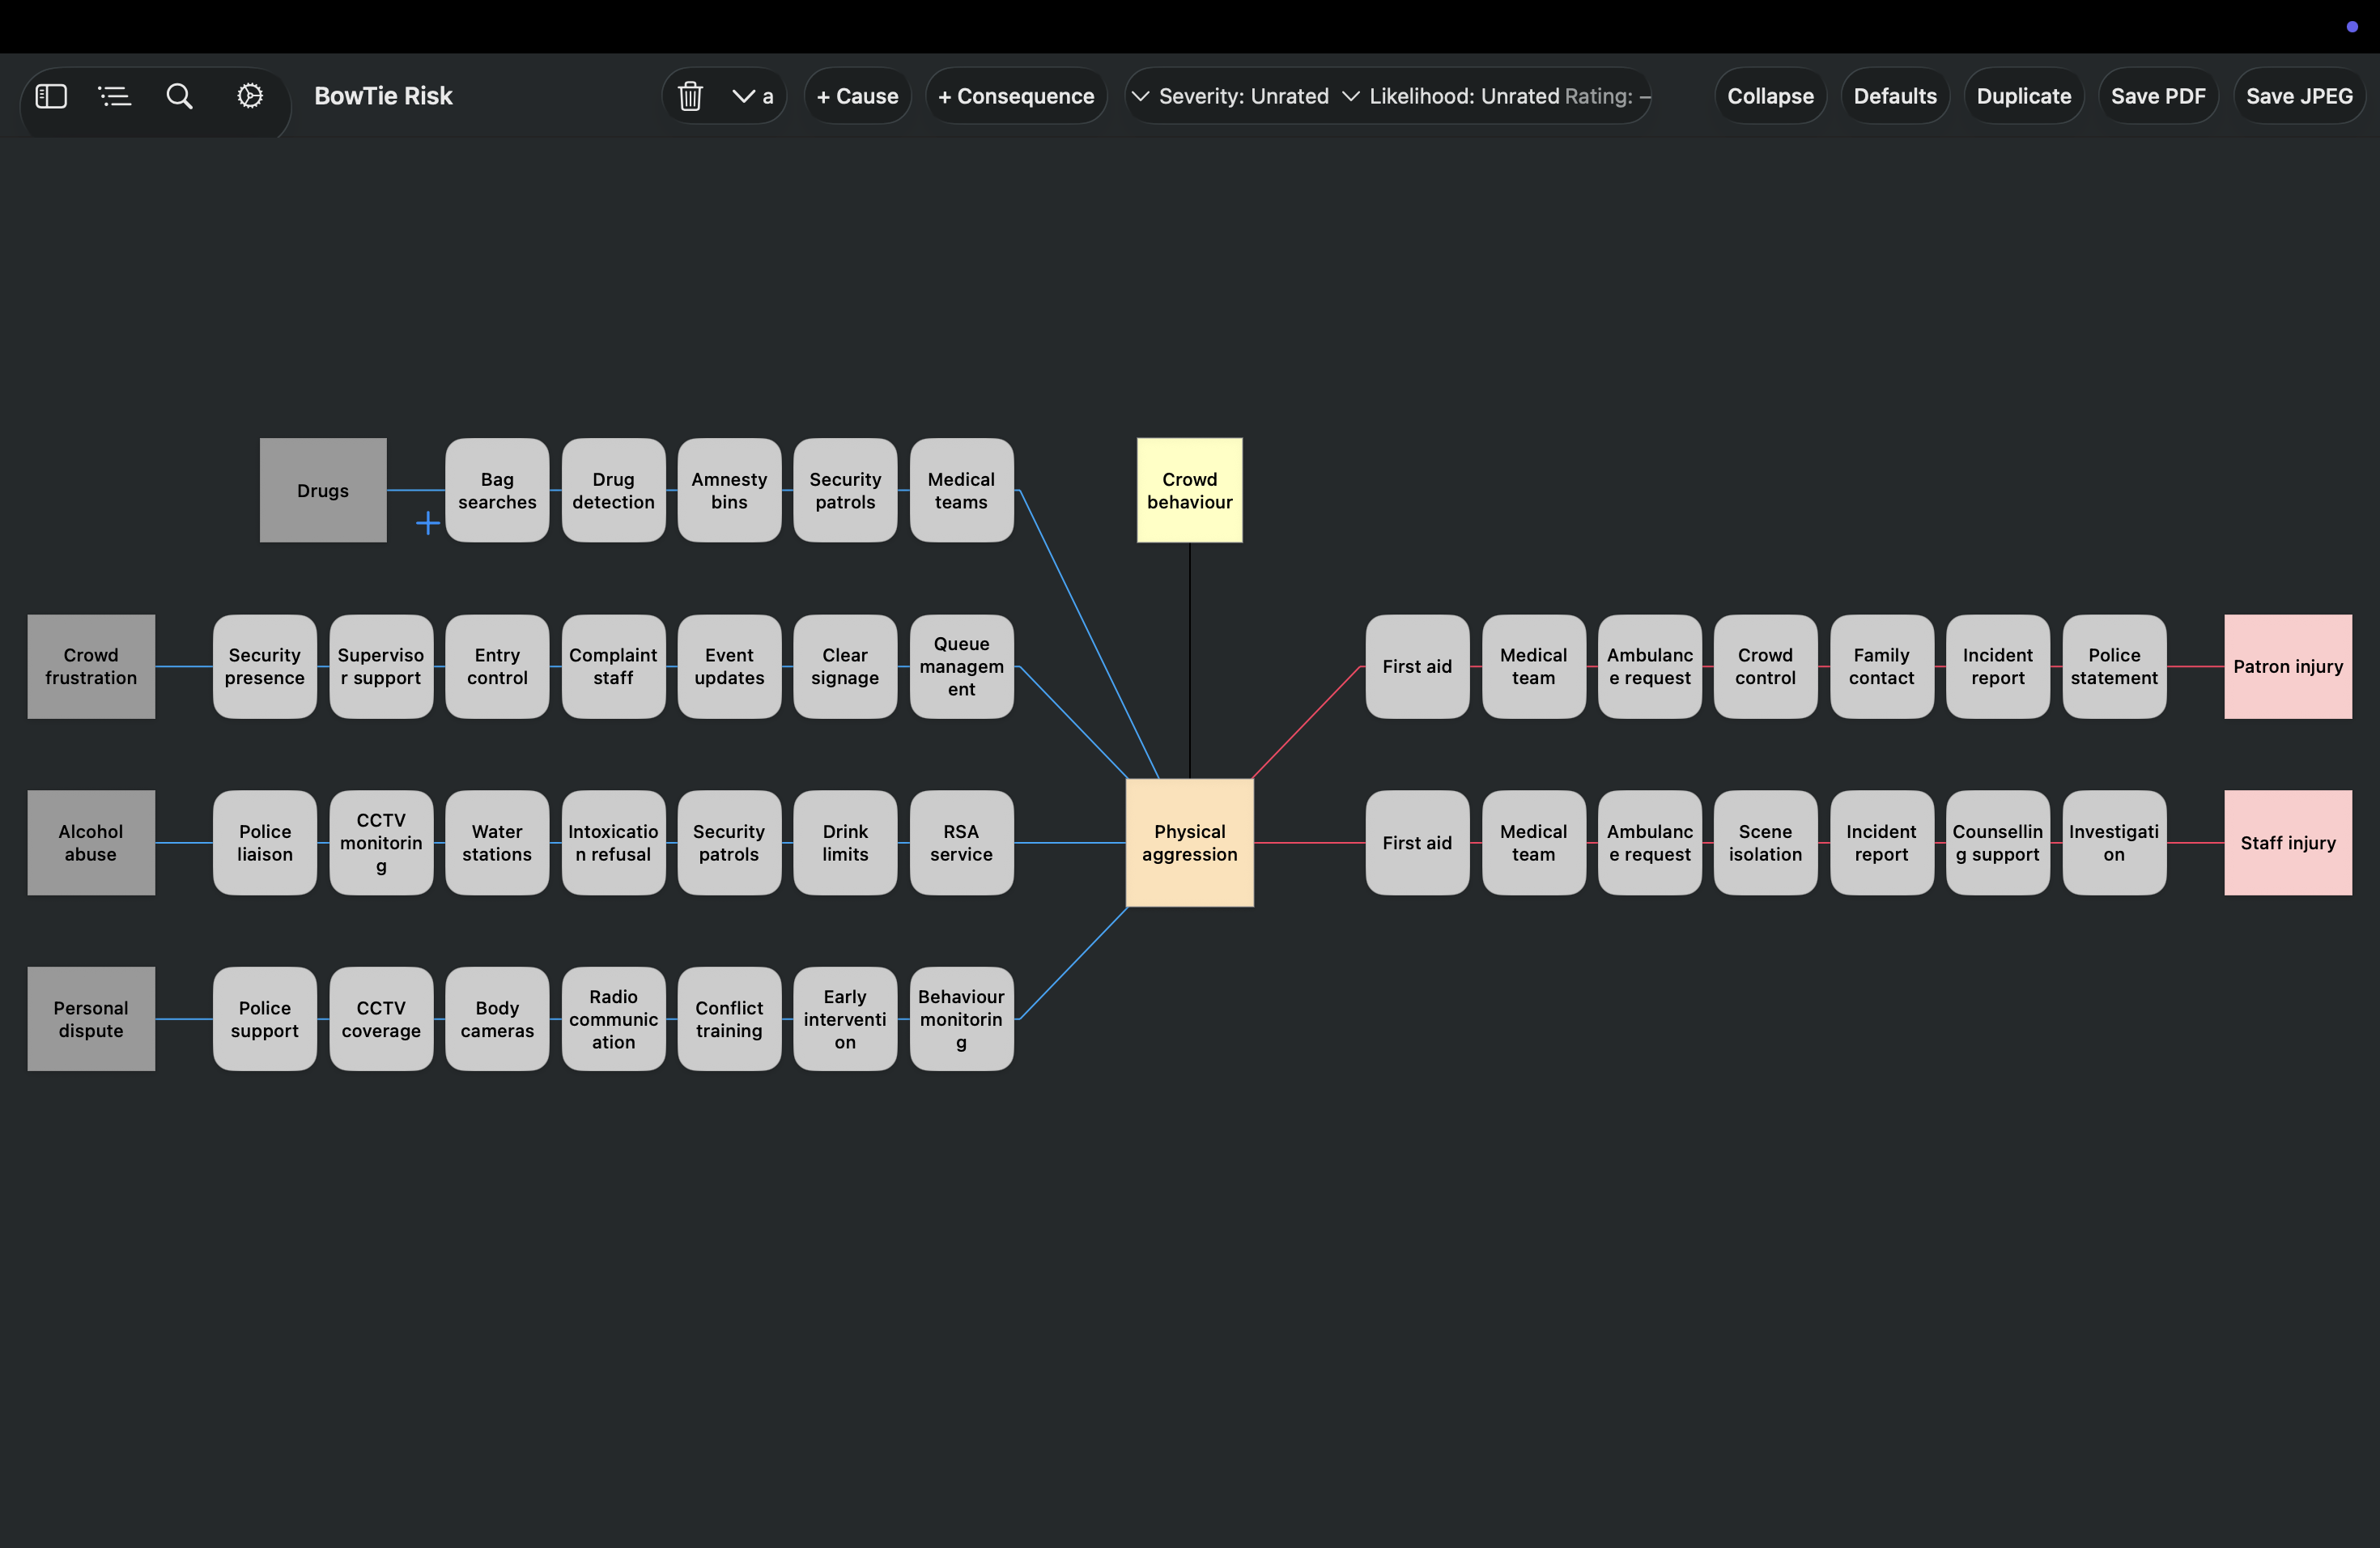Select the Staff injury consequence node
The width and height of the screenshot is (2380, 1548).
(2288, 842)
